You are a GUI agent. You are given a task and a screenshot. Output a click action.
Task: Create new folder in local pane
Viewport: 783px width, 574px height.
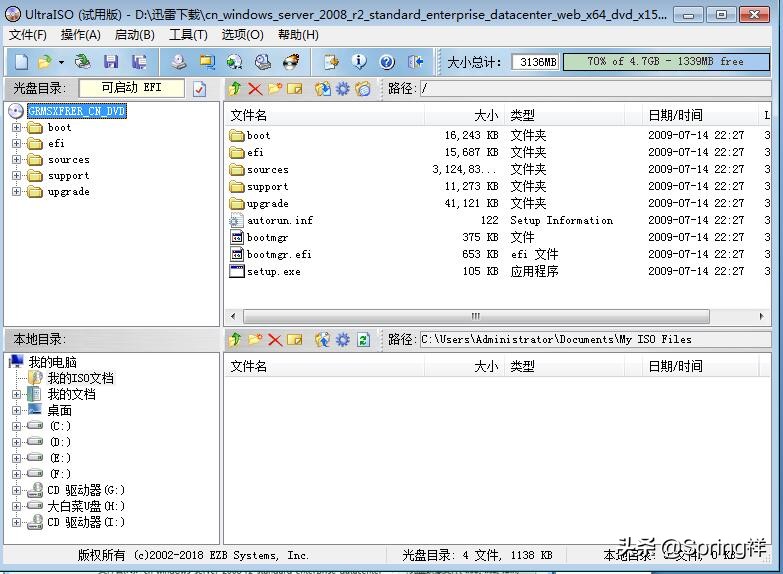[x=255, y=340]
